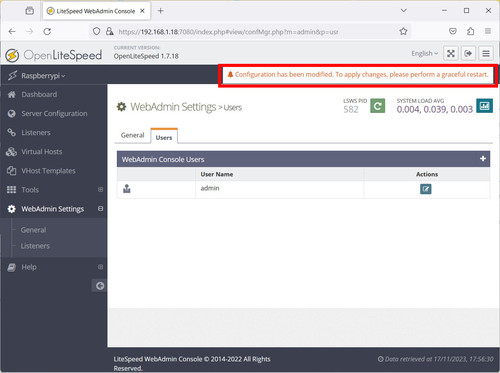
Task: Show site security lock information
Action: click(x=109, y=31)
